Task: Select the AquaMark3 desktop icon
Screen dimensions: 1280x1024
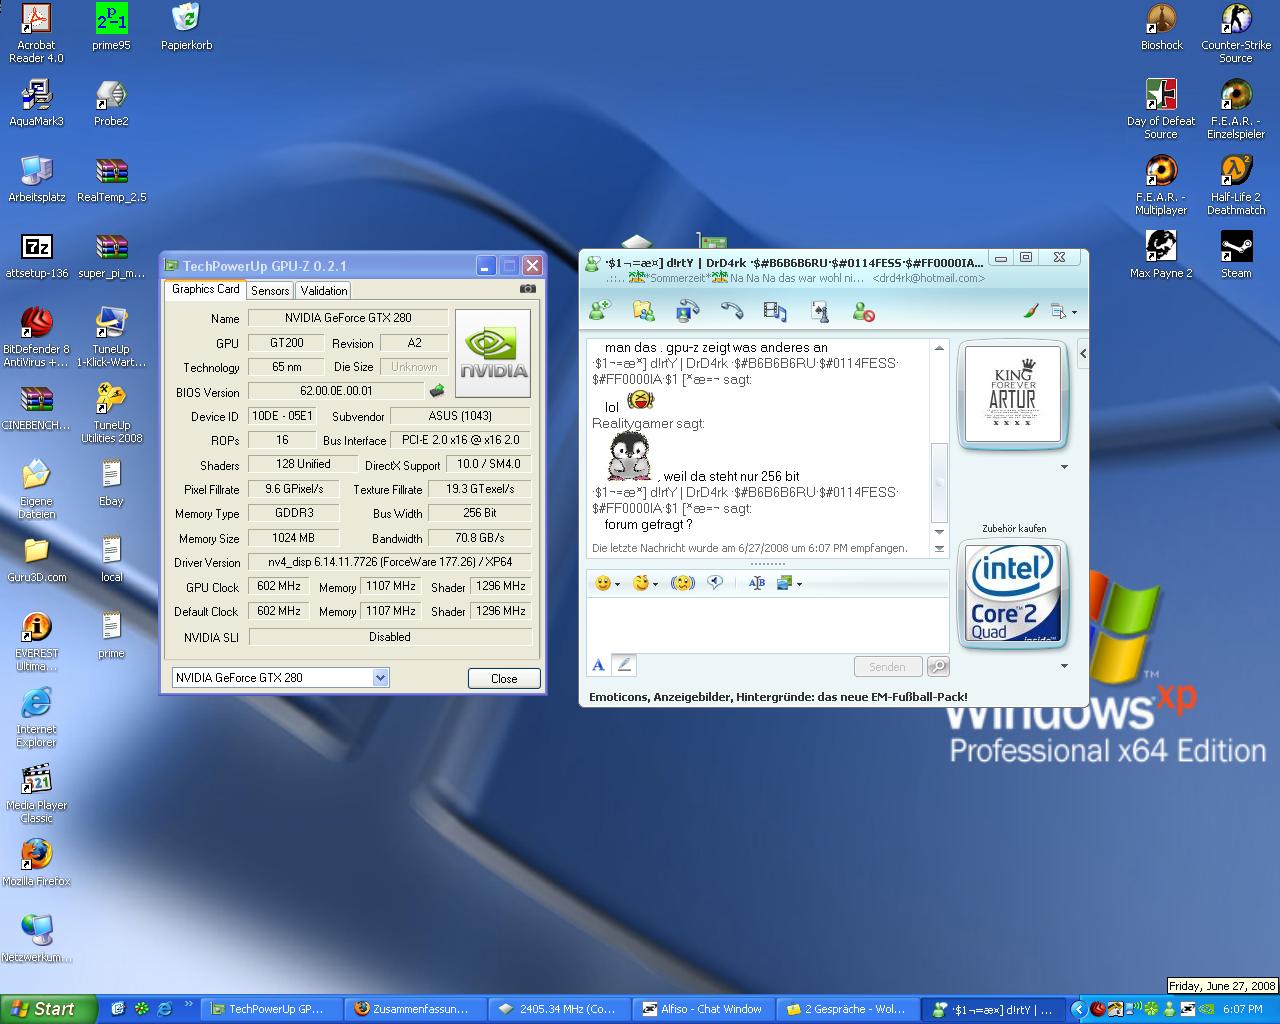Action: point(36,103)
